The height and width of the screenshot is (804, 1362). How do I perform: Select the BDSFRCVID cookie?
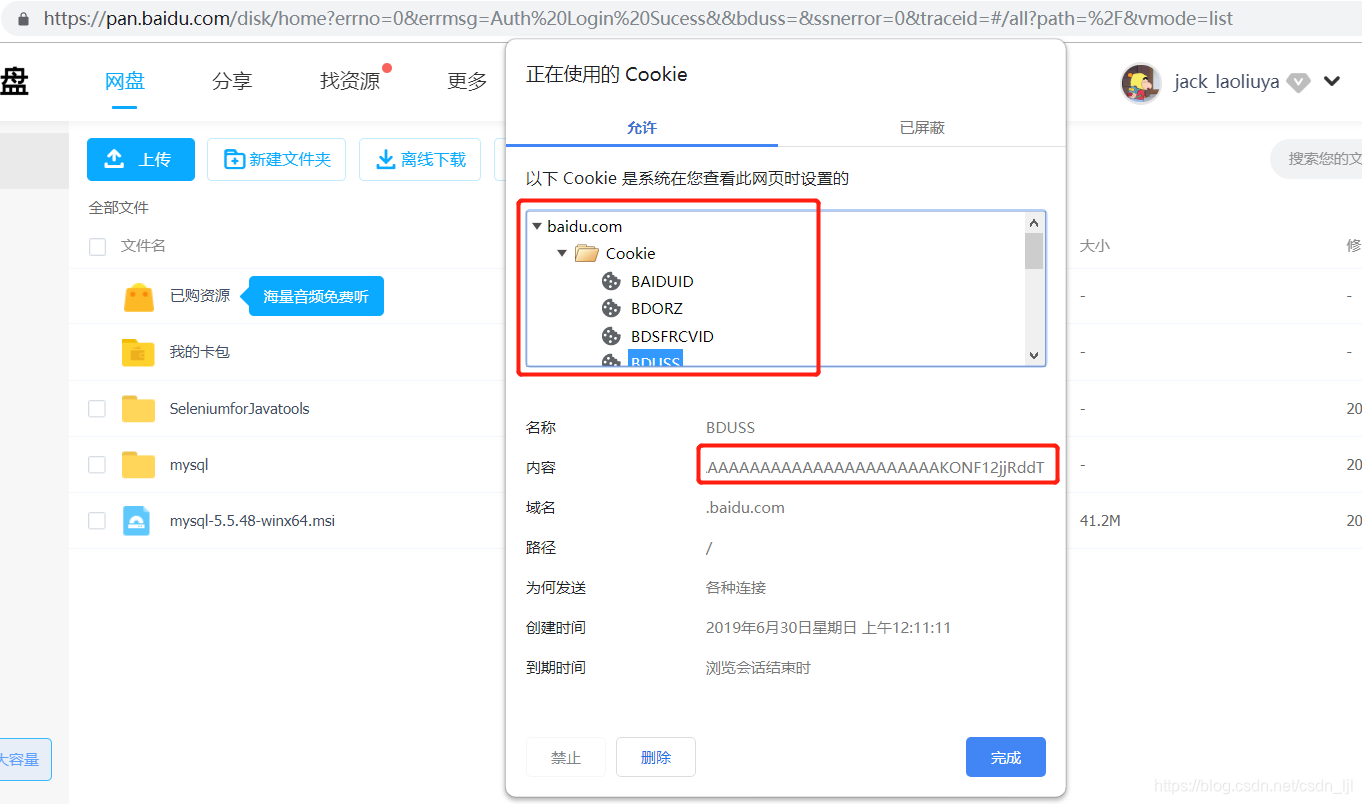(x=672, y=336)
